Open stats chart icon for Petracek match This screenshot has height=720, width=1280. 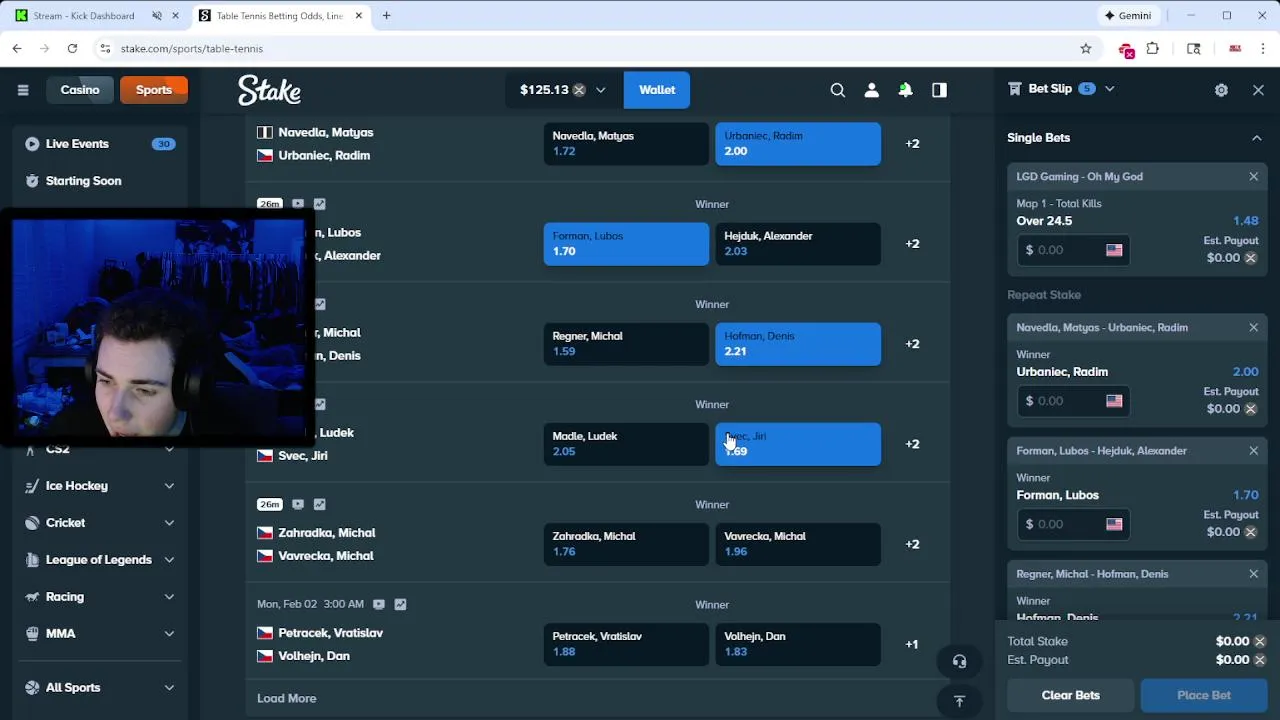(400, 604)
